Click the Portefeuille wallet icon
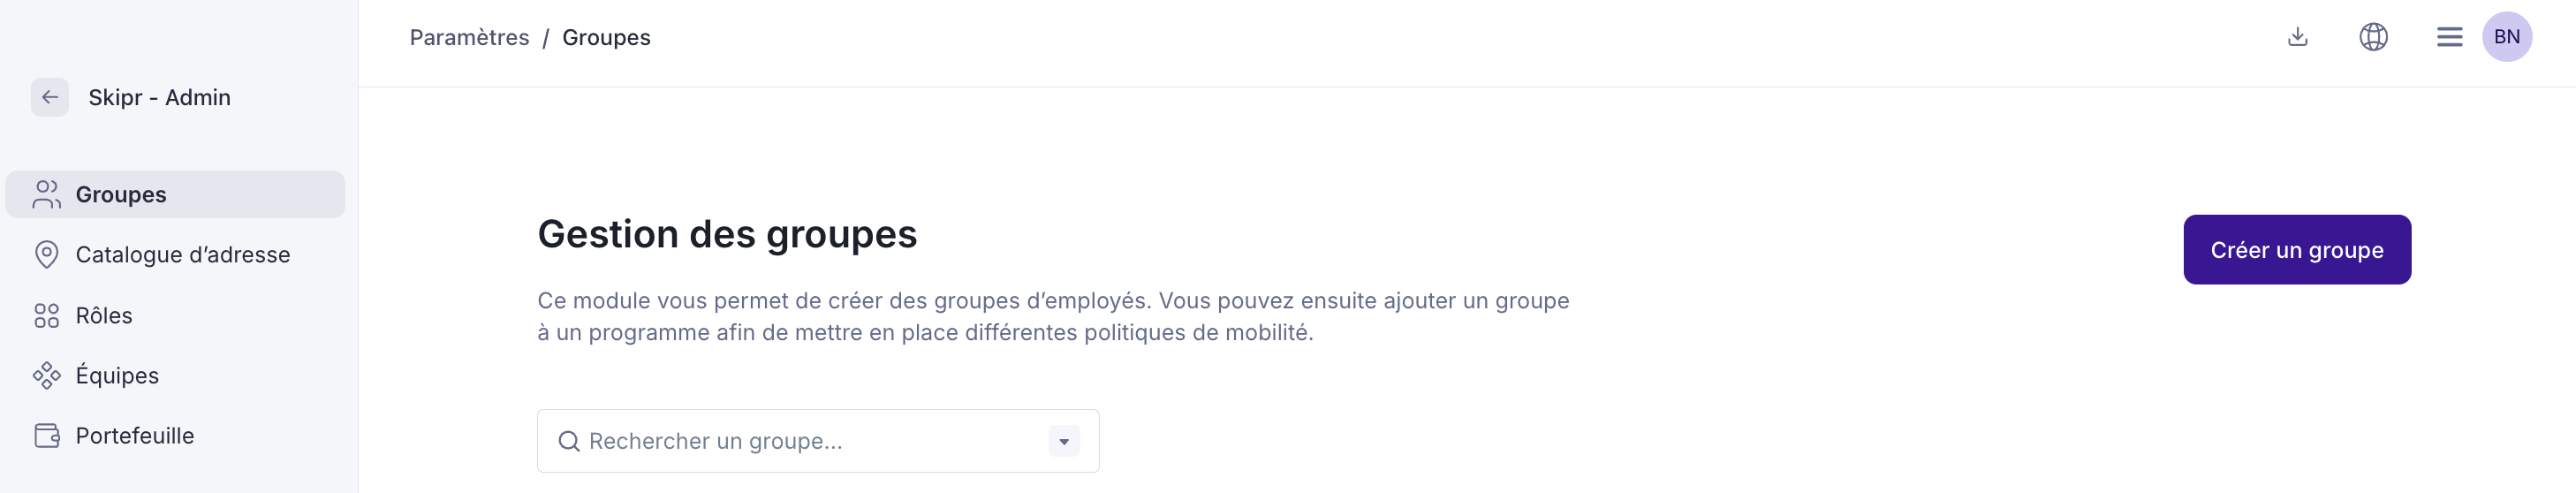 46,436
